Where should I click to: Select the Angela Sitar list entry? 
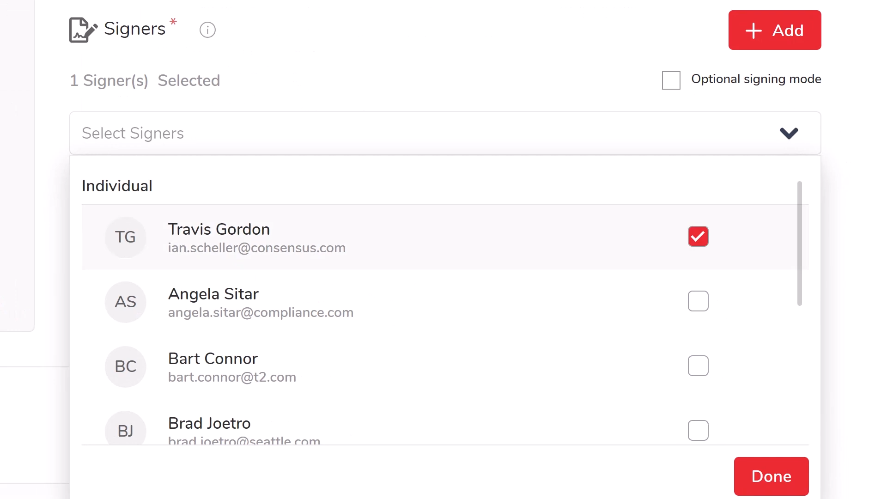400,301
